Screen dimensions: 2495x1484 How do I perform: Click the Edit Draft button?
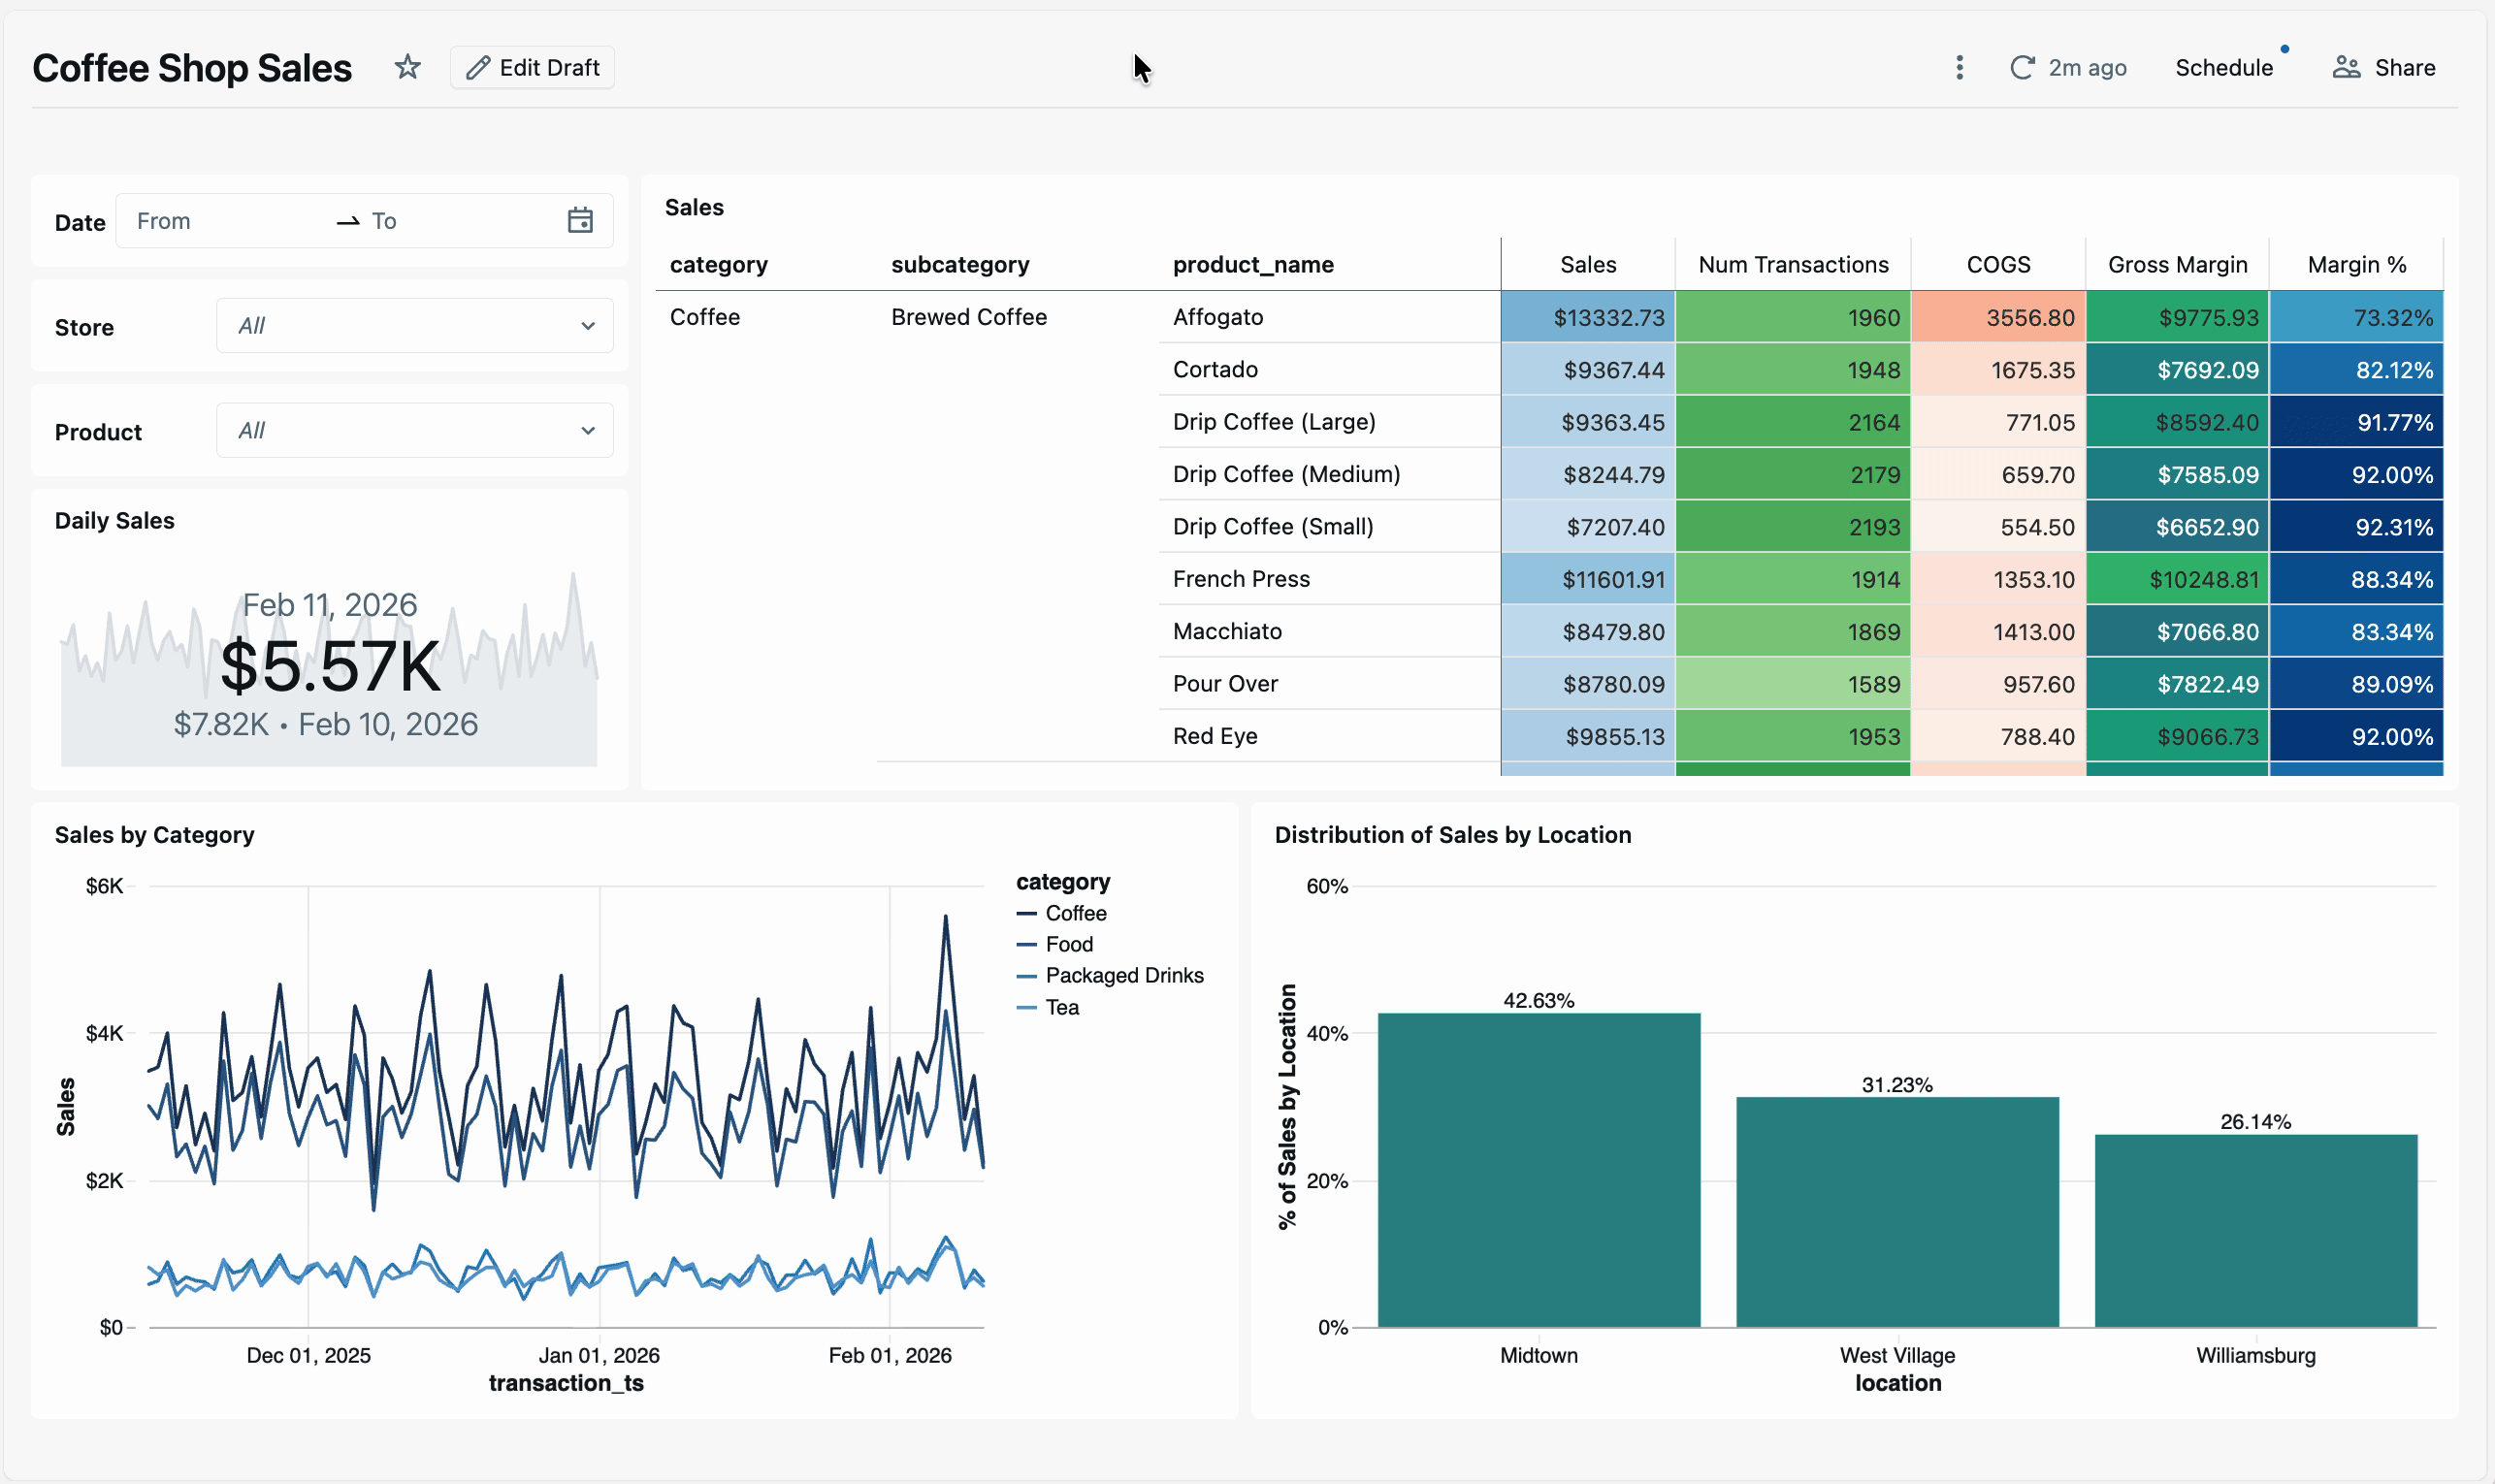(533, 67)
